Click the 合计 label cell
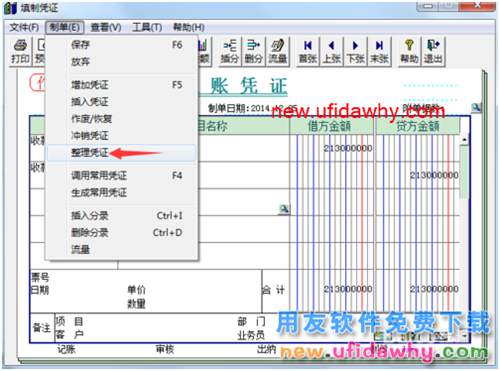 [273, 290]
